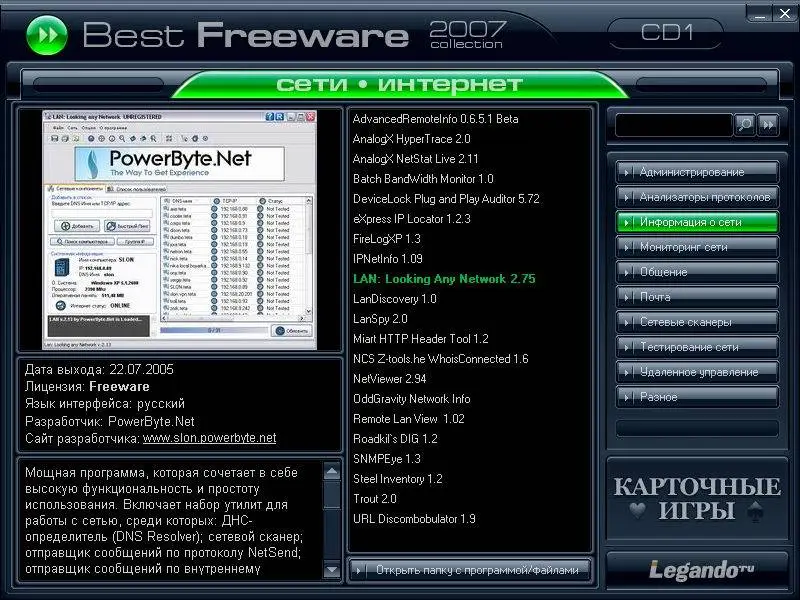800x600 pixels.
Task: Click the magnifier search icon
Action: click(x=744, y=124)
